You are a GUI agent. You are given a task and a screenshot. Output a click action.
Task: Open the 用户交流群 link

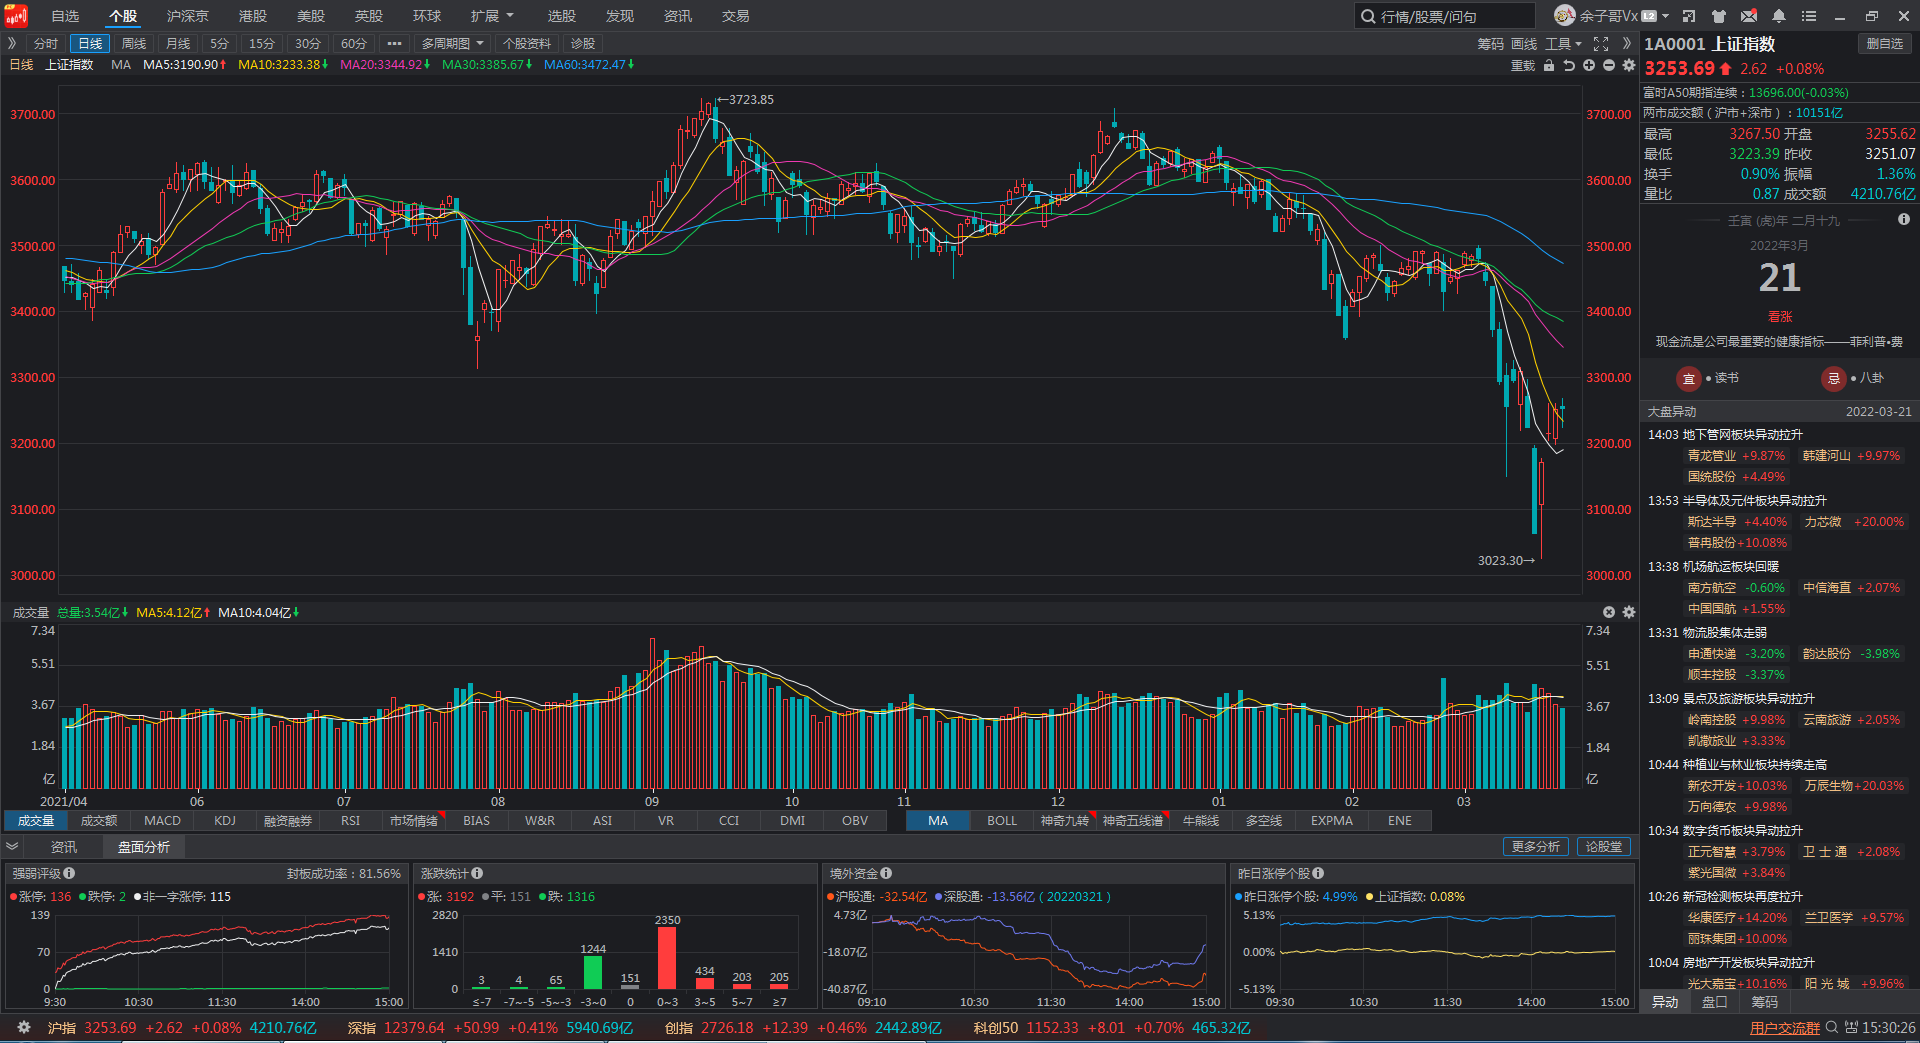(1785, 1028)
